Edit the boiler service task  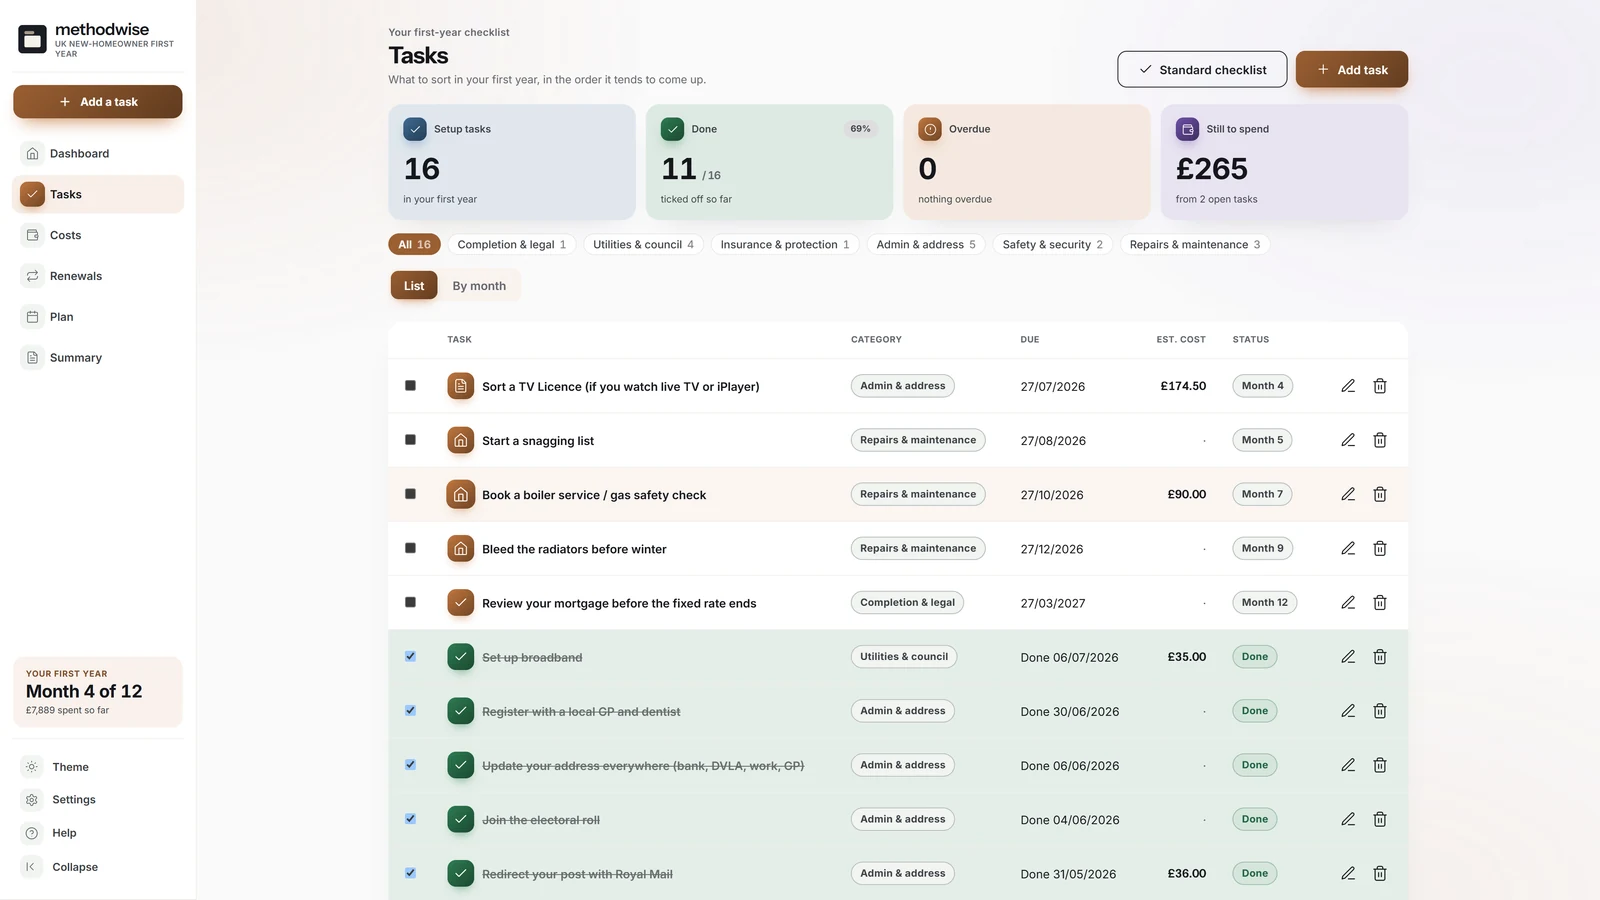point(1348,494)
